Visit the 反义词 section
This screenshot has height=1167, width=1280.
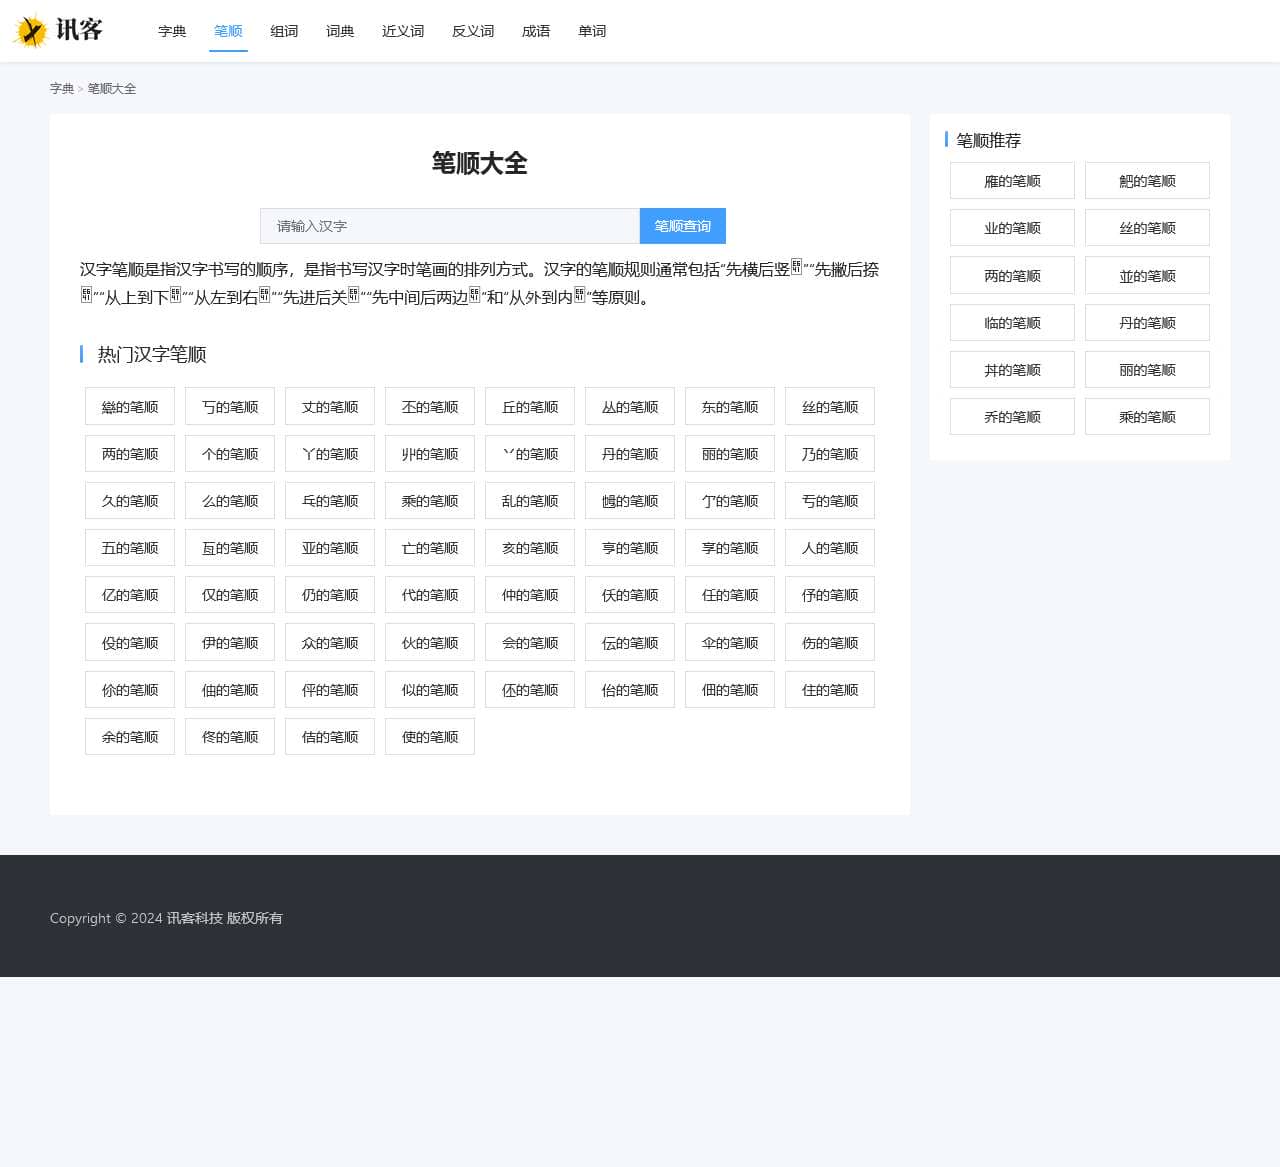pos(471,31)
